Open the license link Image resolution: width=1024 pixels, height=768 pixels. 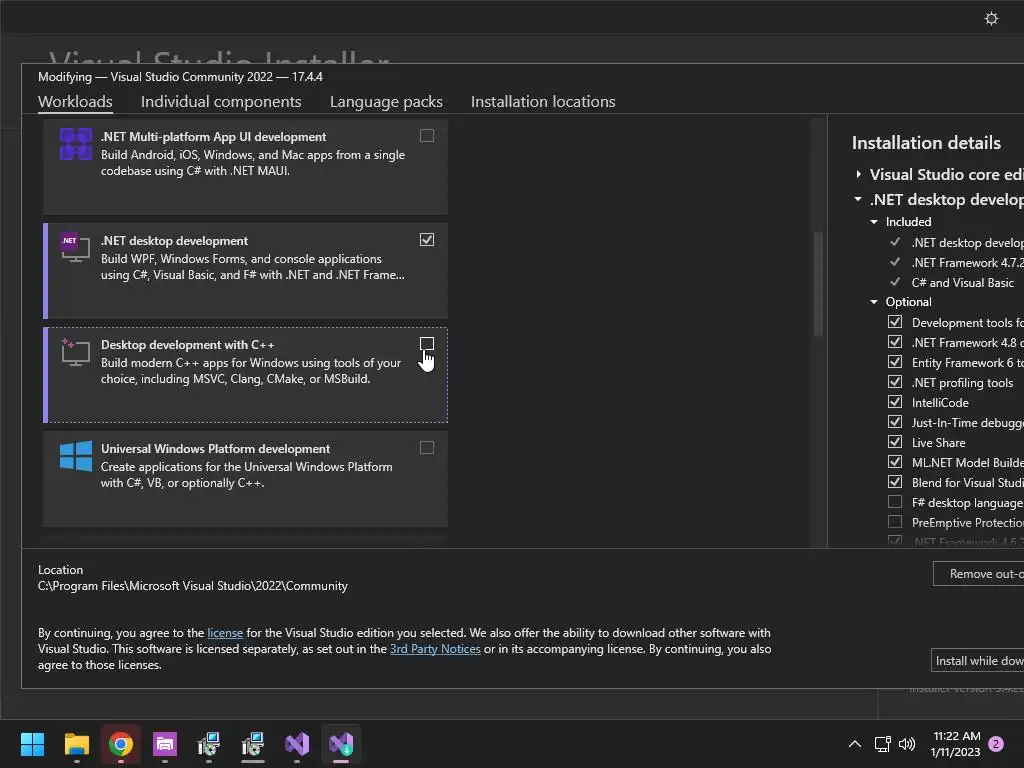click(225, 633)
